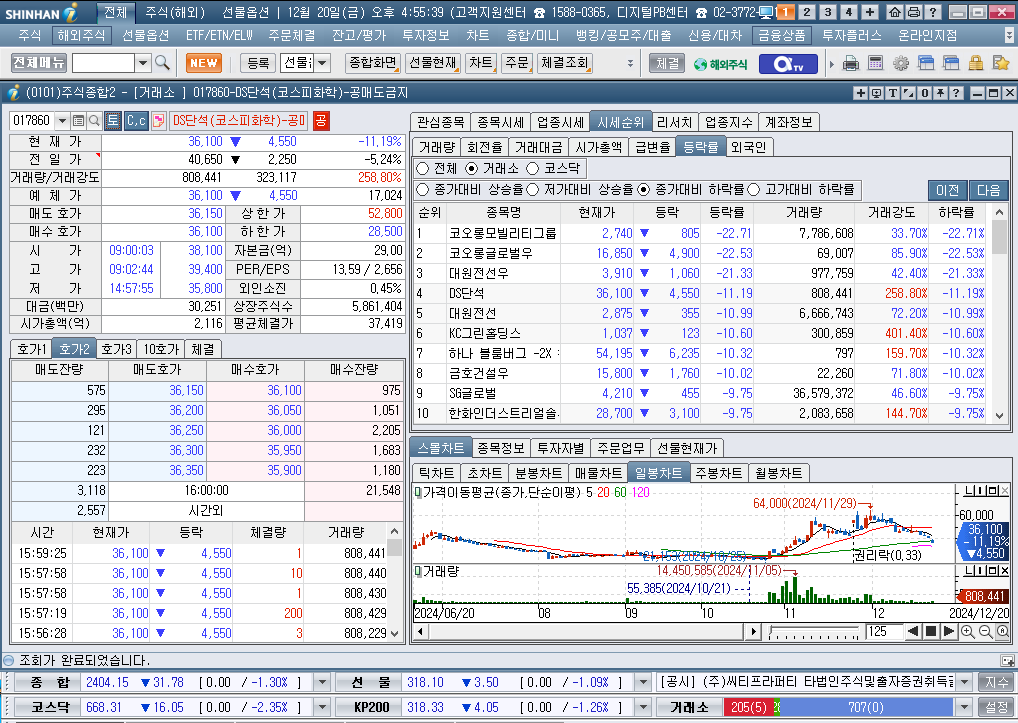Click the alpha TV icon
Image resolution: width=1018 pixels, height=723 pixels.
[788, 64]
